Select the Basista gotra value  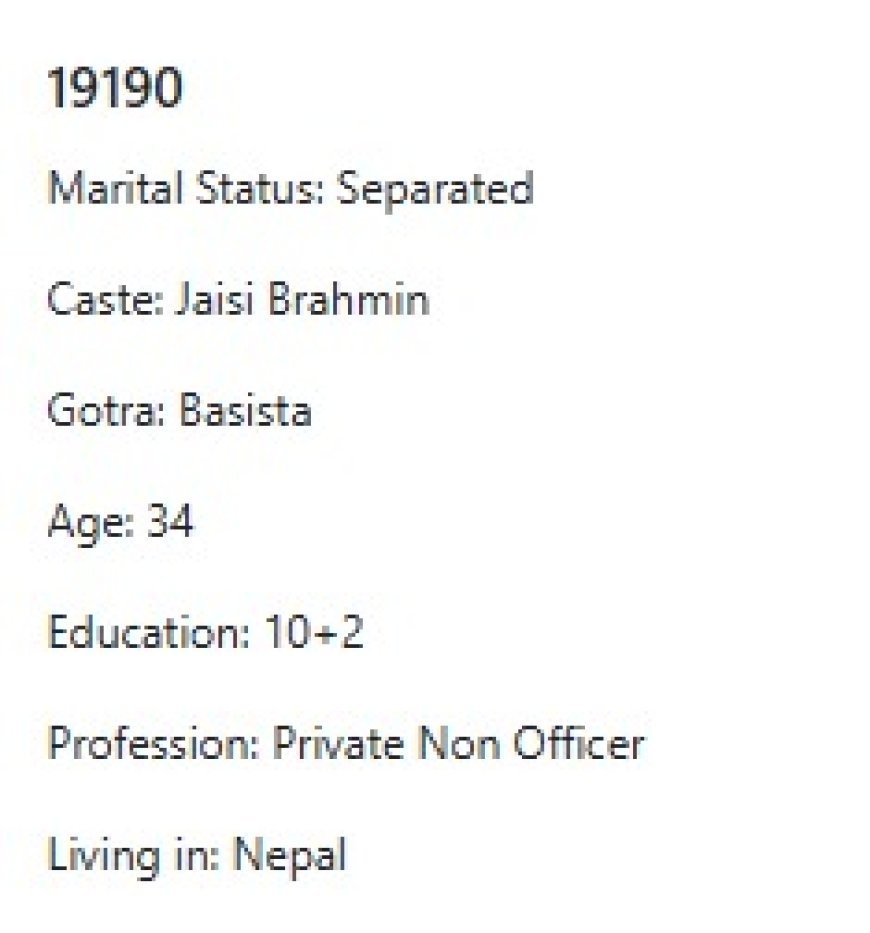point(245,411)
